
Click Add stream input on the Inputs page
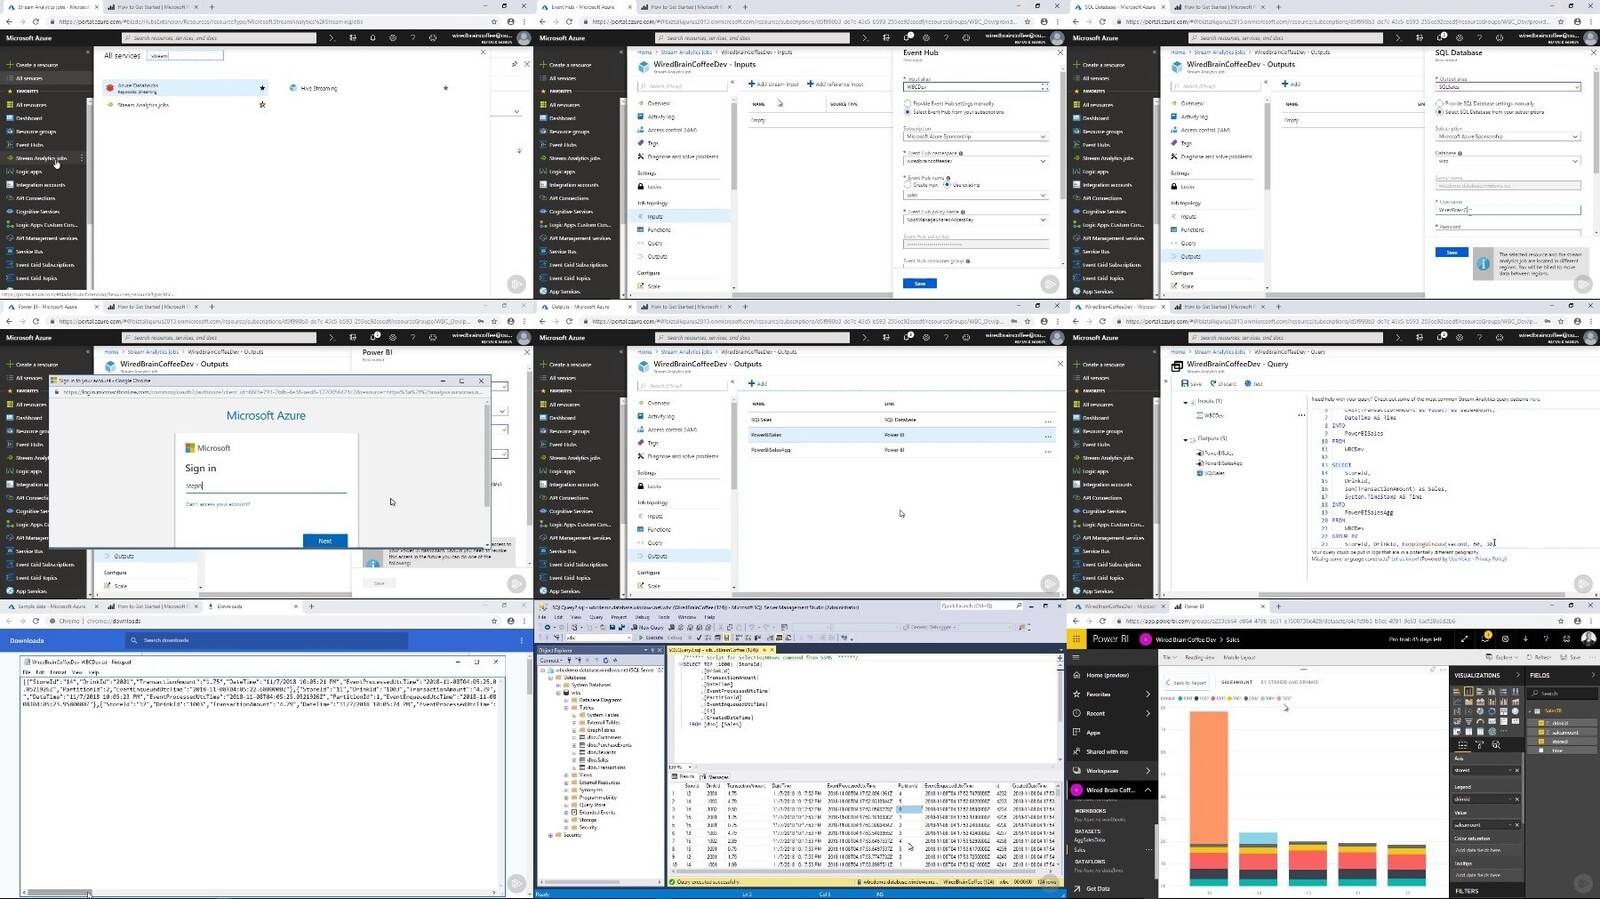pos(774,84)
